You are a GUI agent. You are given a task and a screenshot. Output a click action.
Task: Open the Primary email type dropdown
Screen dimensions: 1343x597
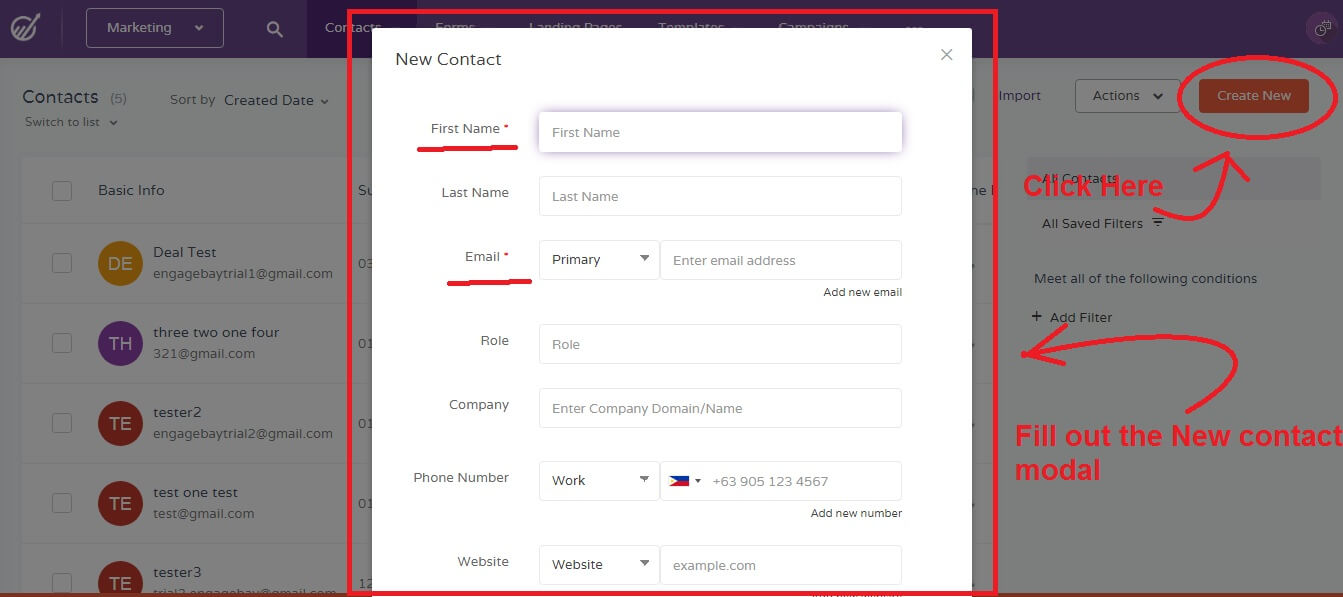coord(598,259)
